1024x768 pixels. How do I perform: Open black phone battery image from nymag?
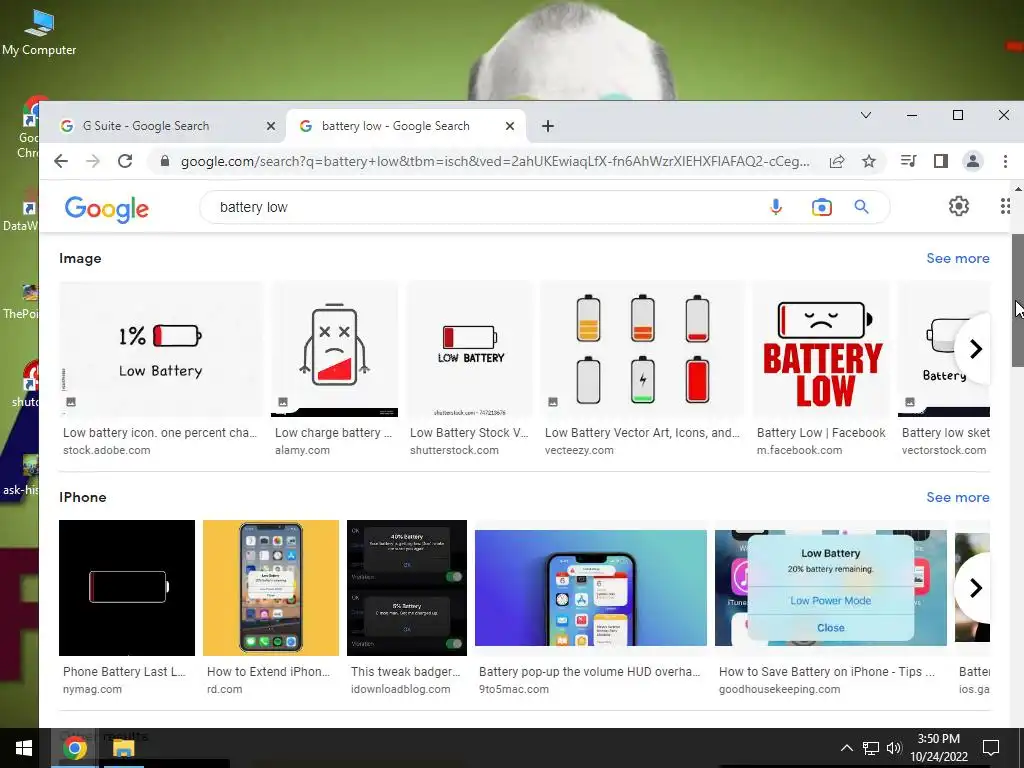tap(127, 588)
